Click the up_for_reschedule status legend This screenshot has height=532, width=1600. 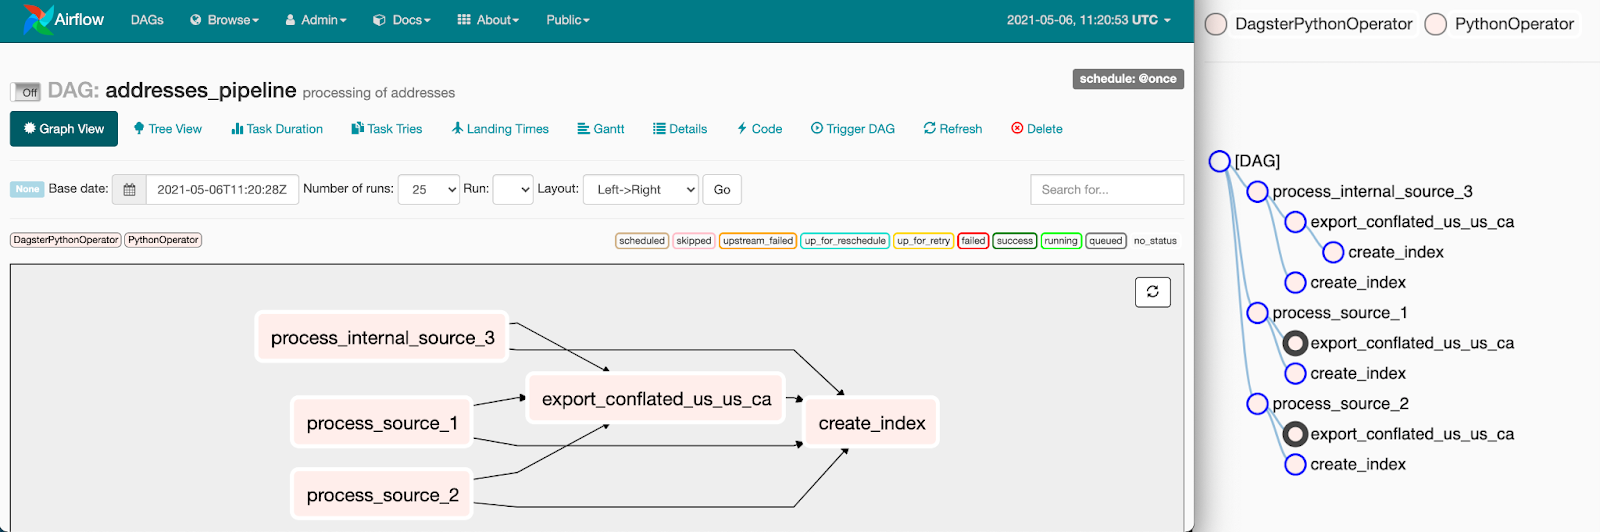[x=845, y=241]
